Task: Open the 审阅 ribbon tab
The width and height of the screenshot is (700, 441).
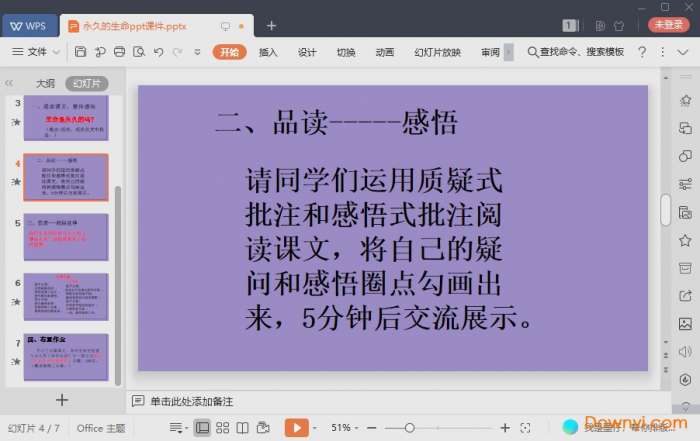Action: pyautogui.click(x=490, y=52)
